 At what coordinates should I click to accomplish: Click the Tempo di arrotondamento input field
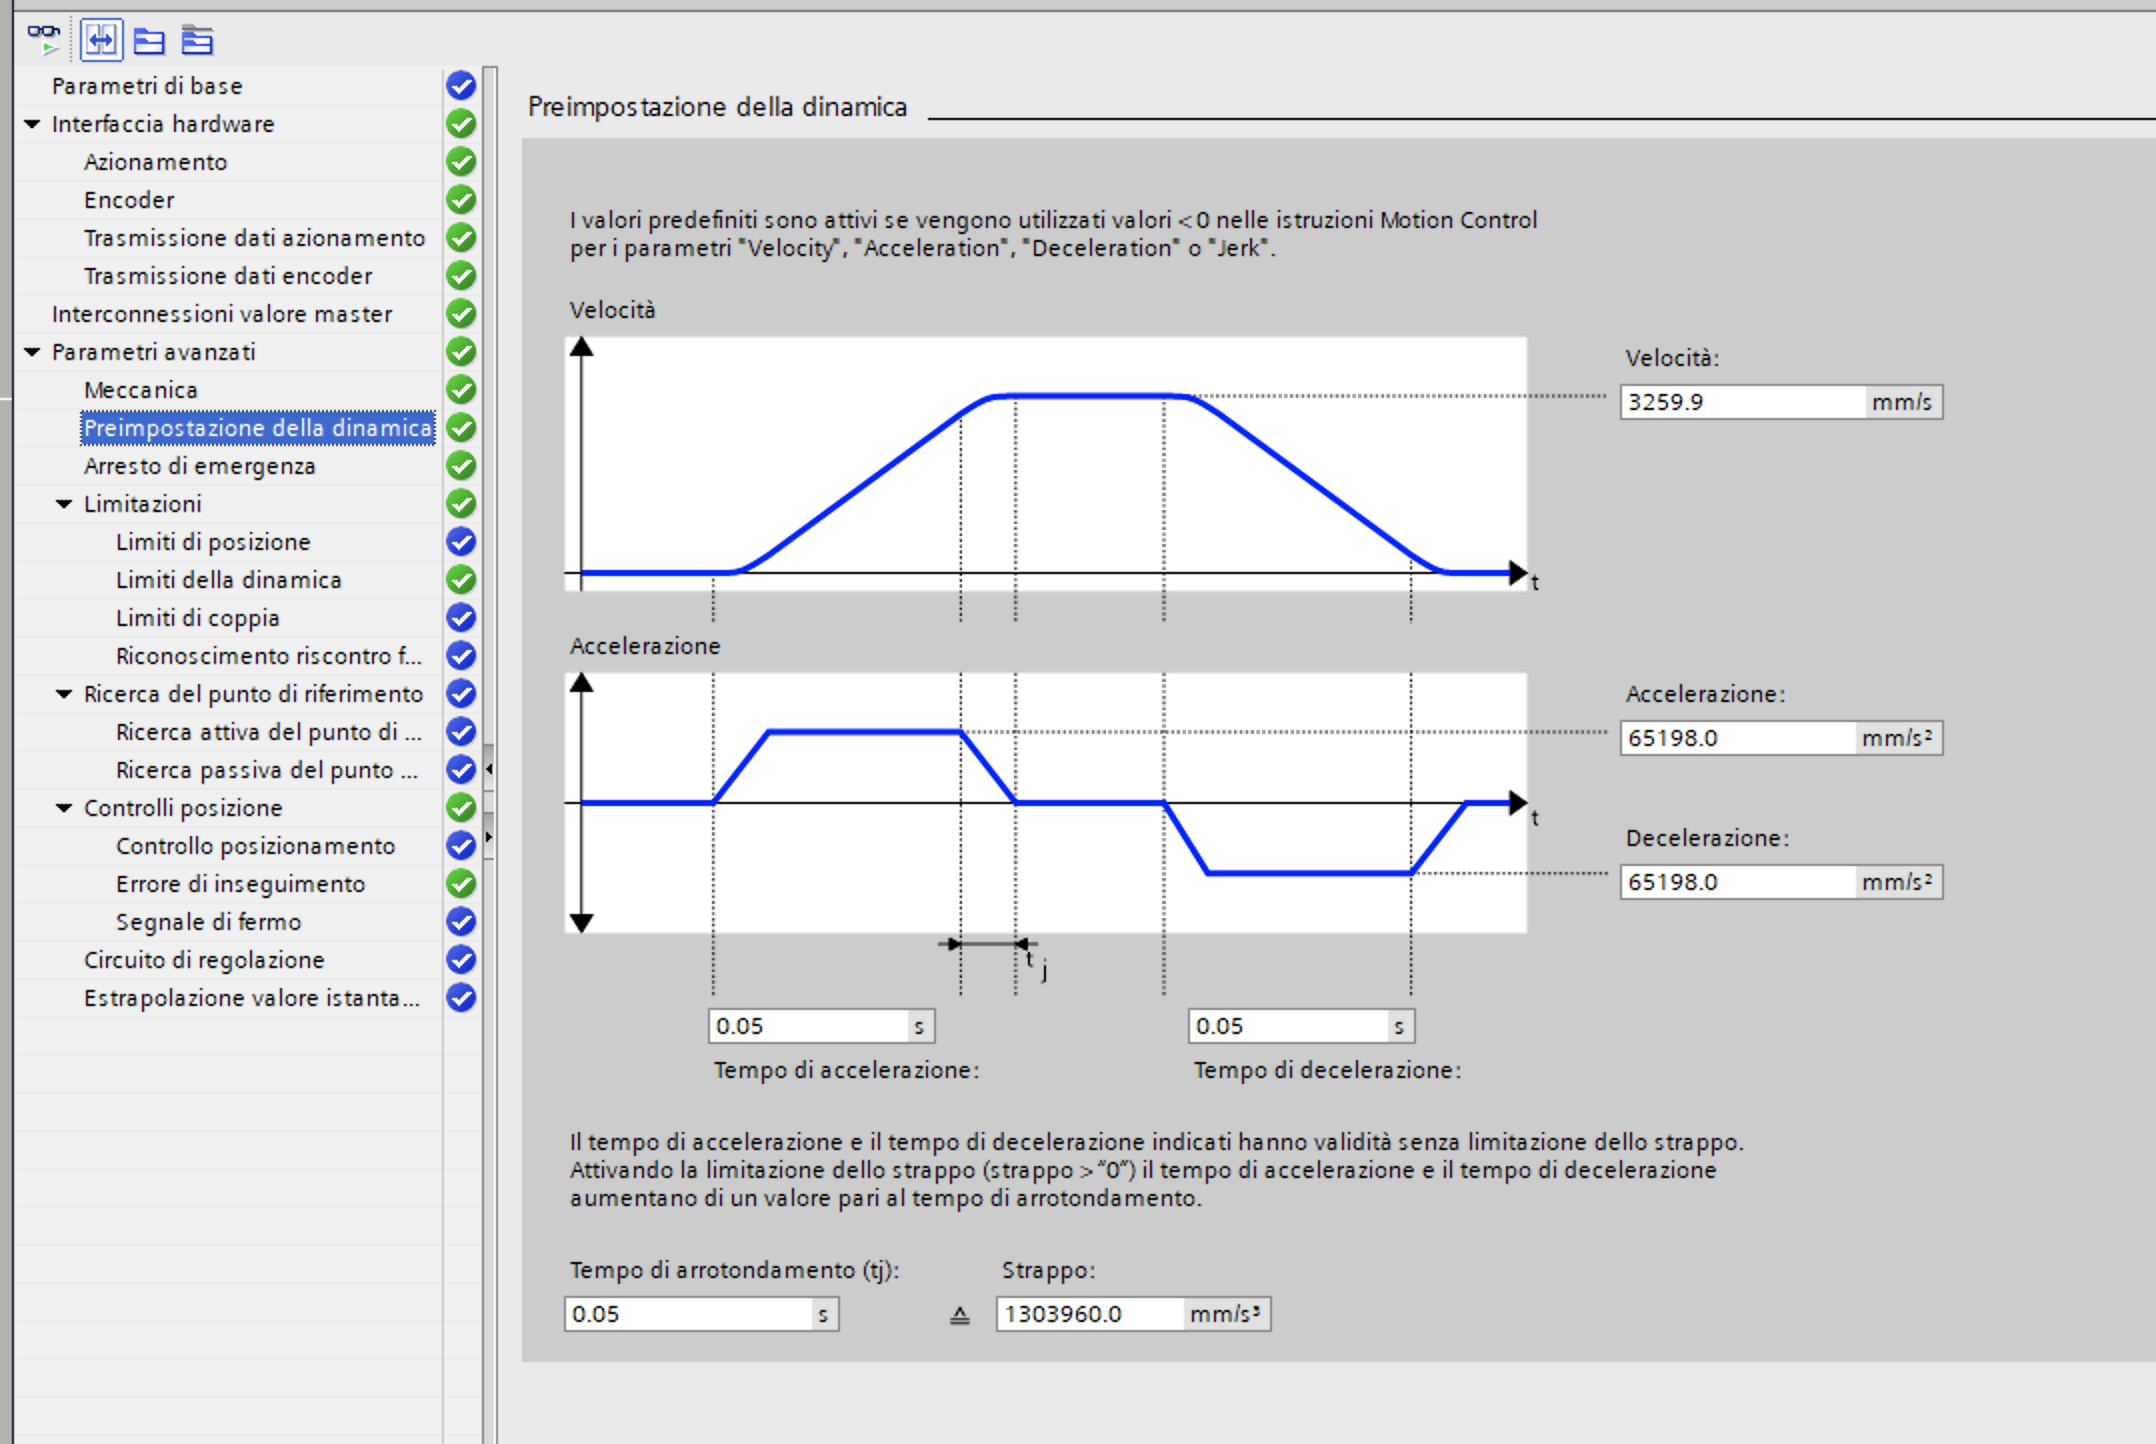coord(690,1314)
